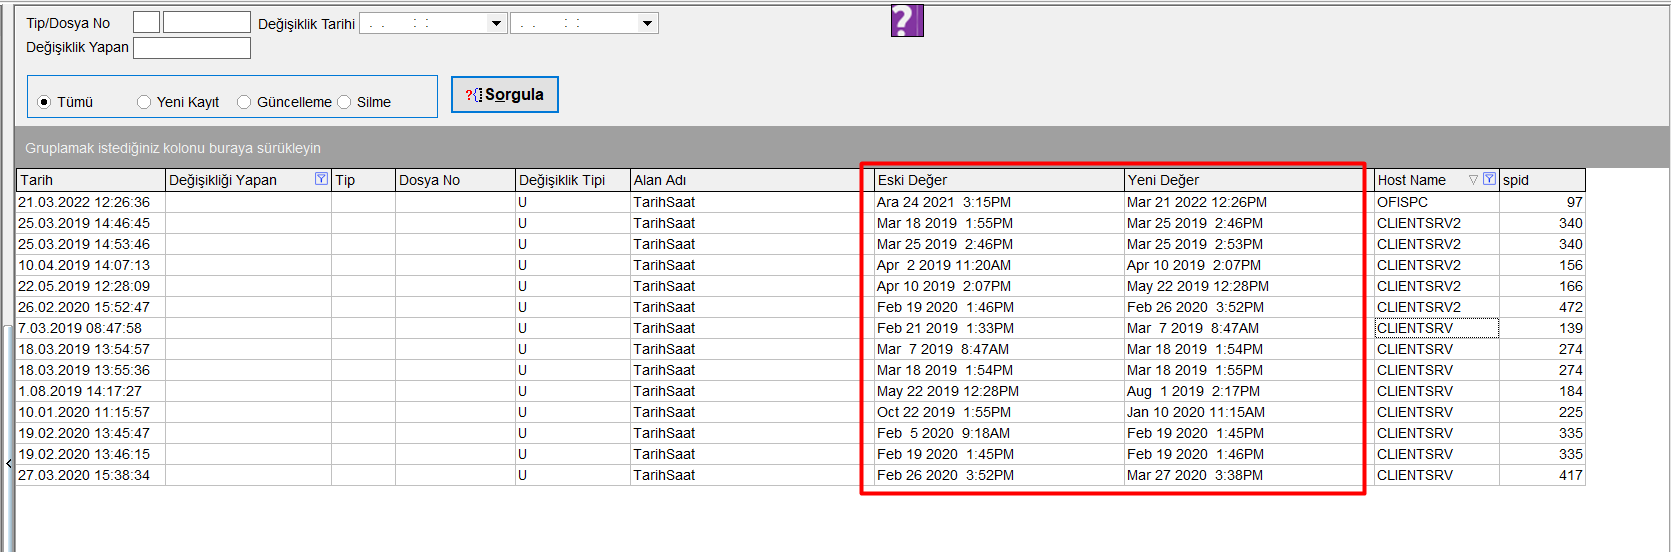Click Yeni Değer cell 'Mar 27 2020 3:38PM'
This screenshot has height=552, width=1671.
click(1249, 475)
